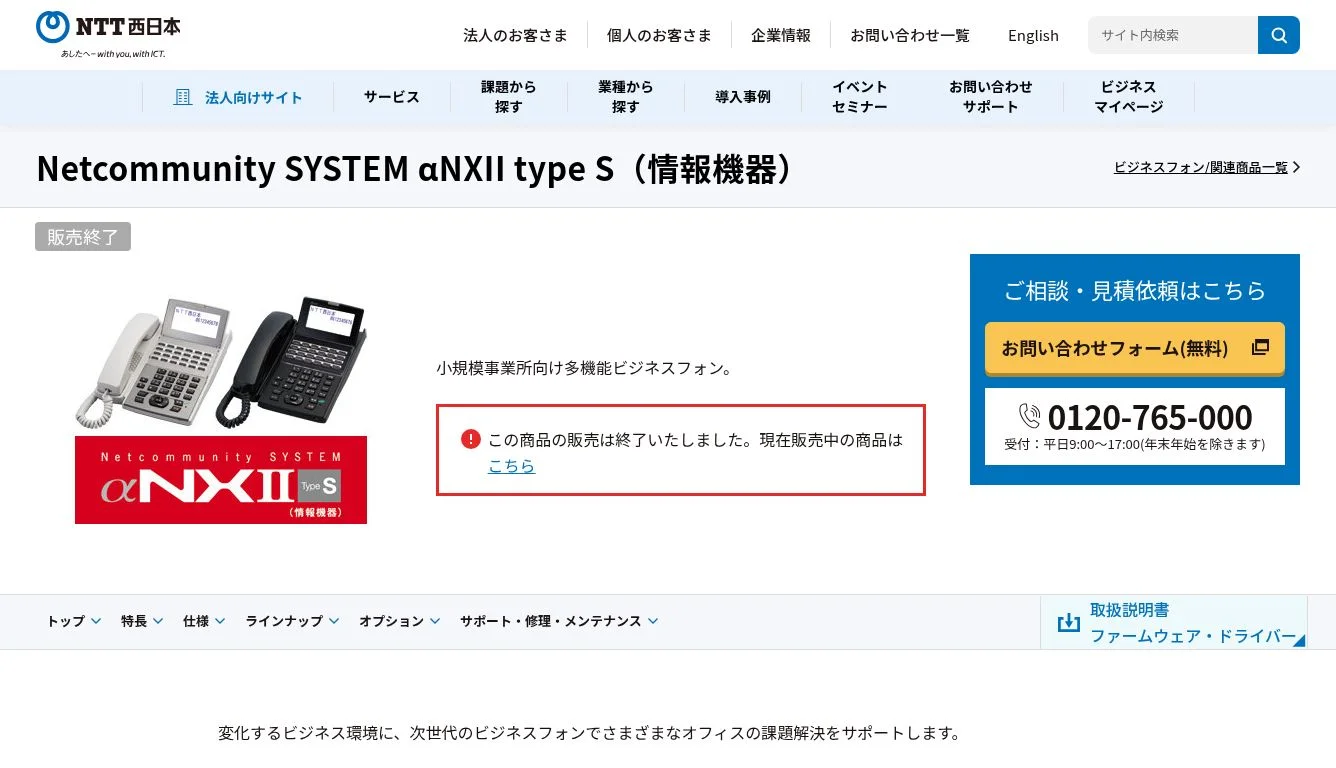Image resolution: width=1336 pixels, height=768 pixels.
Task: Open 法人のお客さま in header
Action: [x=515, y=35]
